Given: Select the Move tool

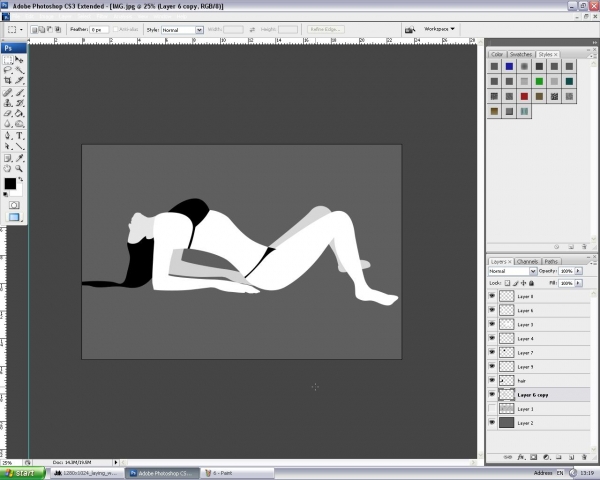Looking at the screenshot, I should 19,60.
